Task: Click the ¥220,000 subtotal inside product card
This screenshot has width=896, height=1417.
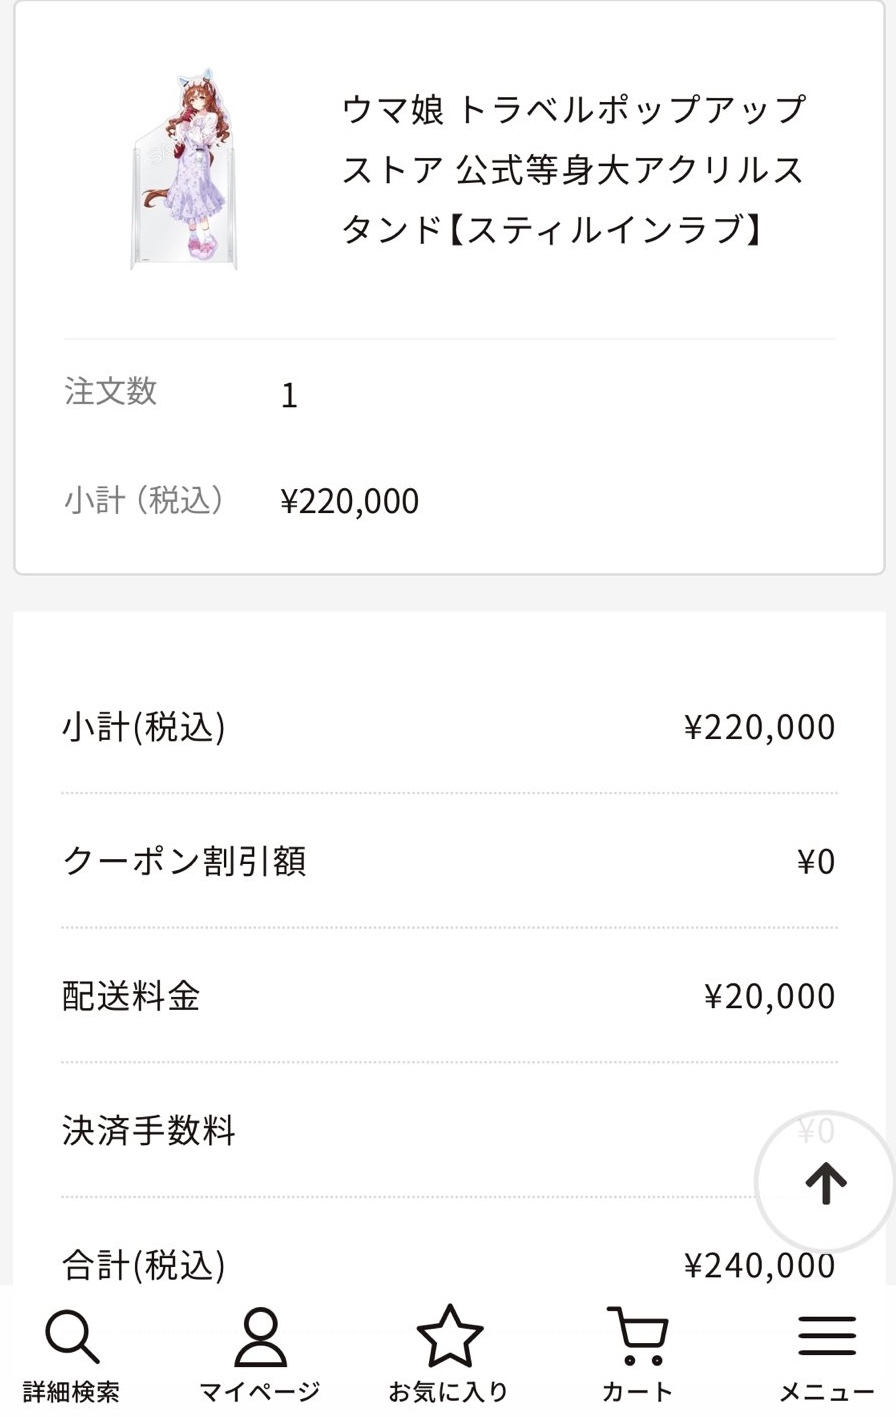Action: 349,501
